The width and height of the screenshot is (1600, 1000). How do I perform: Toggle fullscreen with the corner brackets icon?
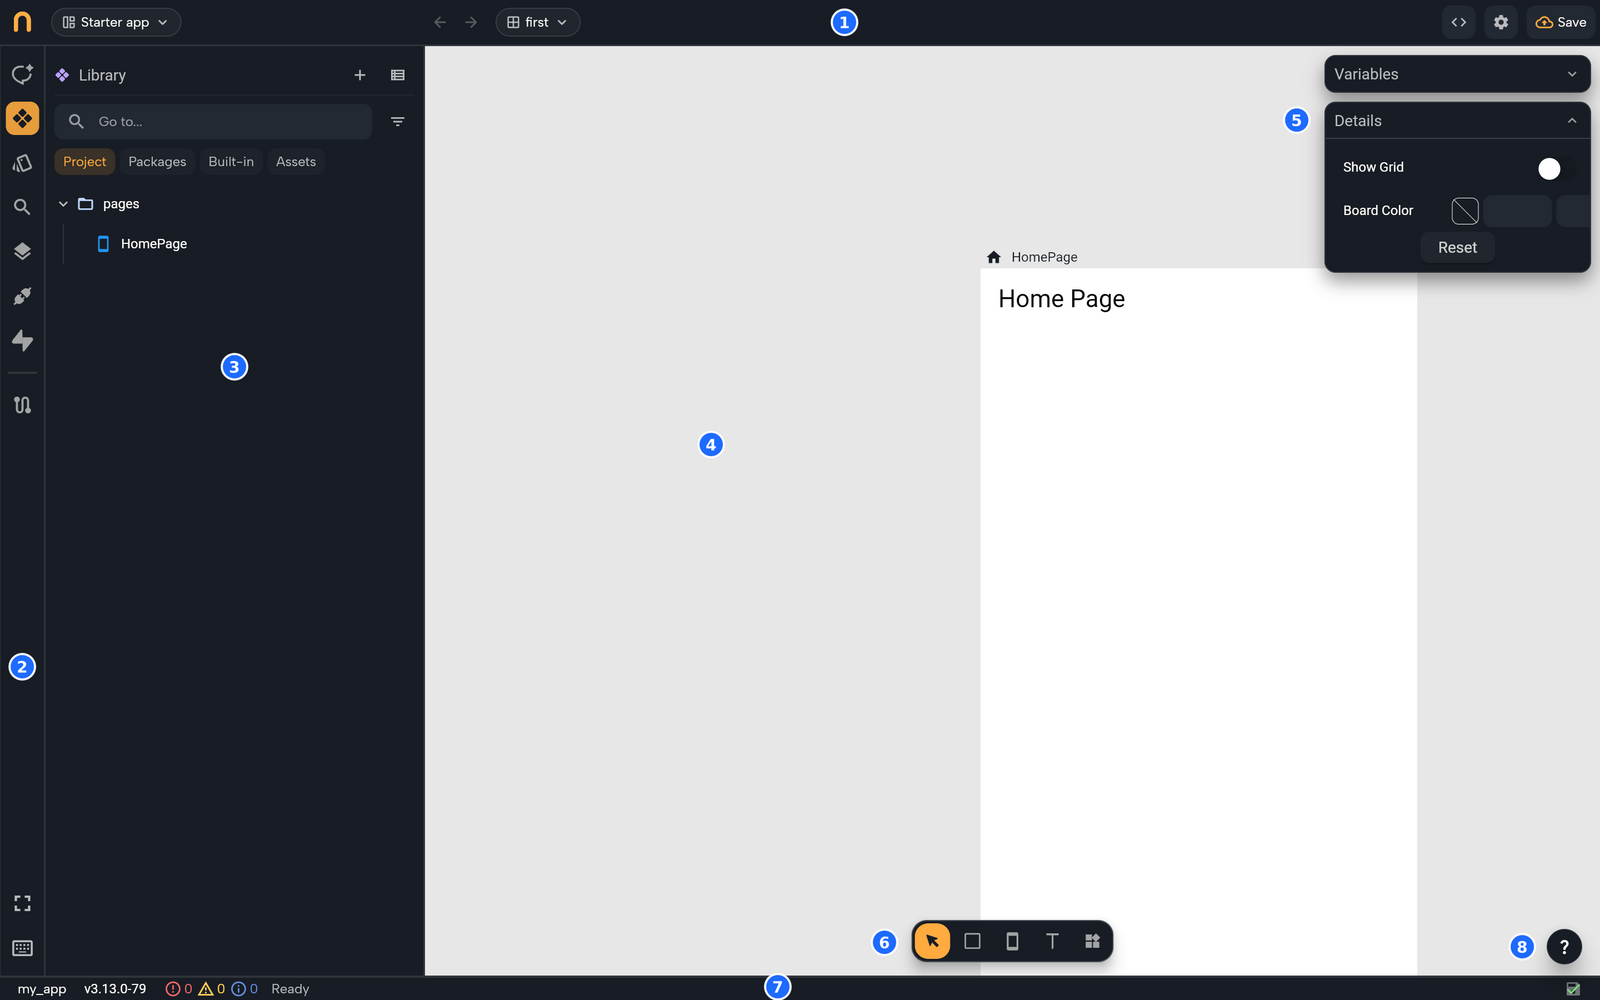click(x=22, y=904)
